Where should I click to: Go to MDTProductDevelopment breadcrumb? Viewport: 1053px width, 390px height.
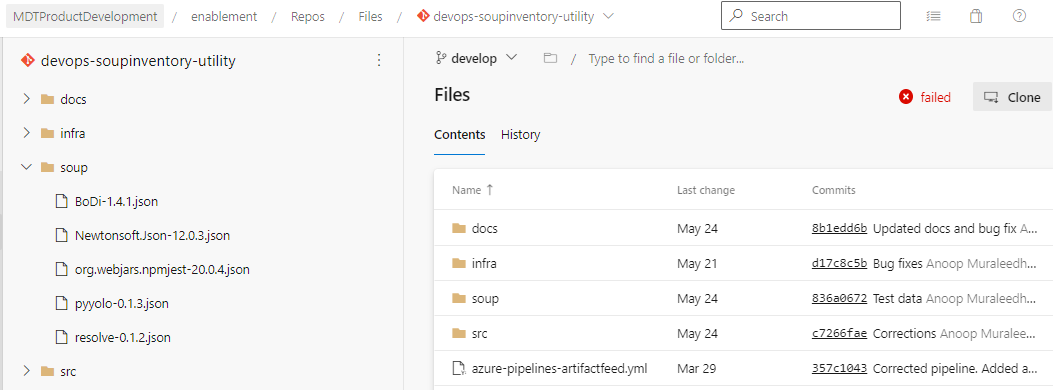tap(85, 17)
